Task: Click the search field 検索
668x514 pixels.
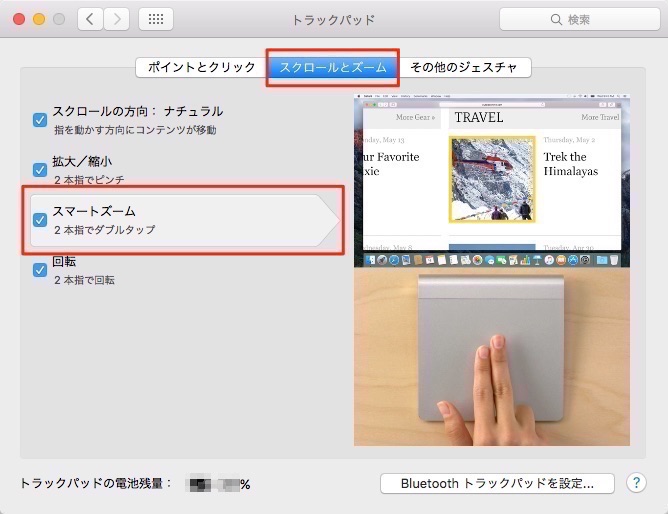Action: [579, 19]
